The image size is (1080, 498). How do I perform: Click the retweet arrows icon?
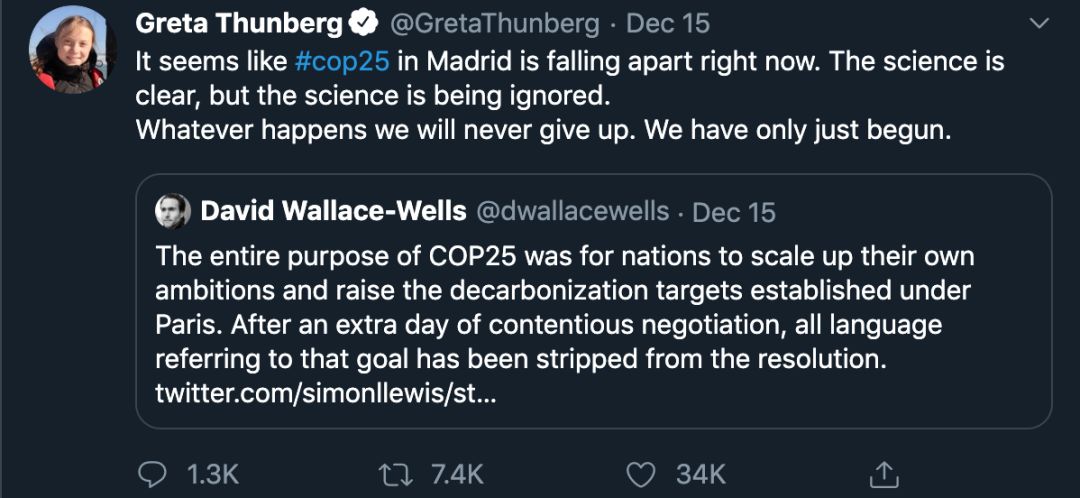pos(399,473)
